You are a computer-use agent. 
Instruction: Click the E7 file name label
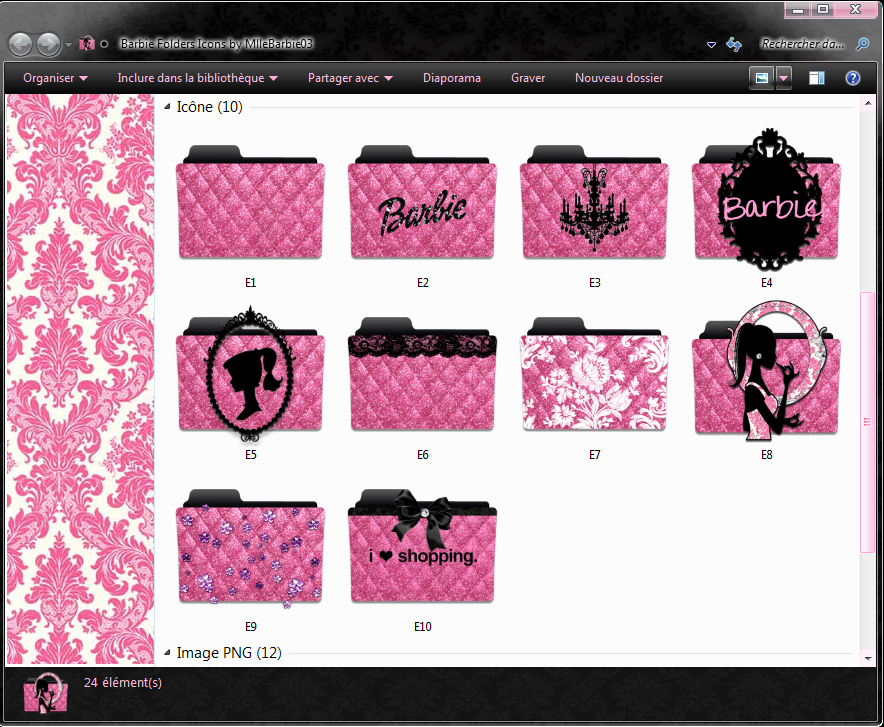click(594, 455)
